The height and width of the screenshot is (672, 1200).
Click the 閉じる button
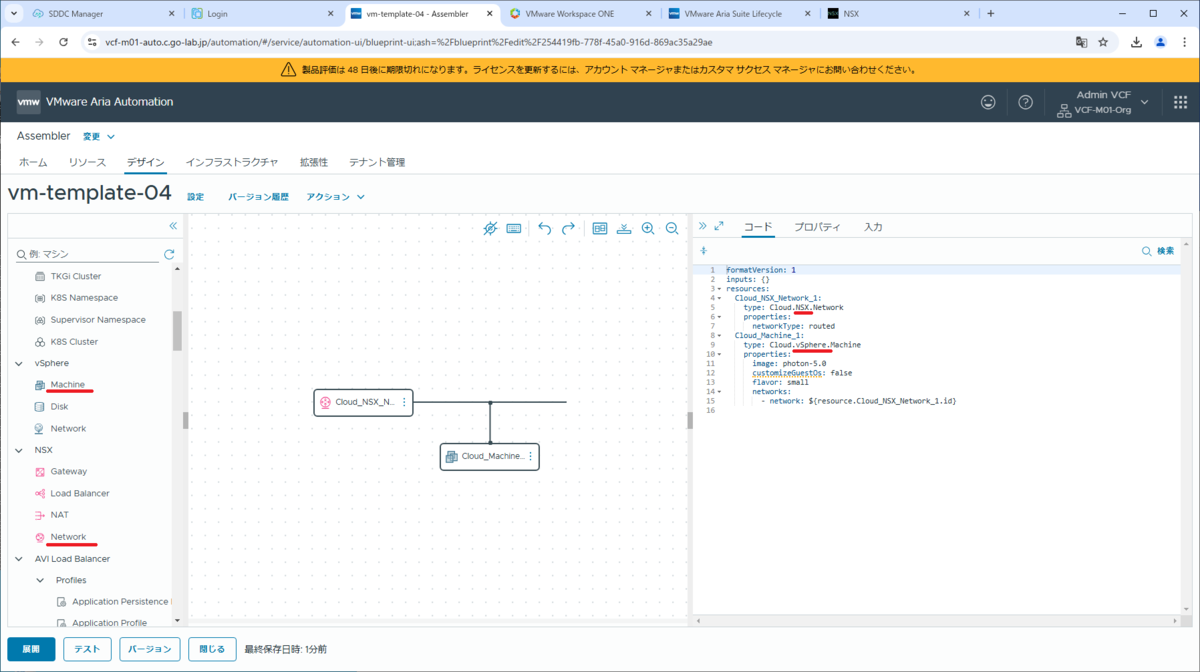pos(212,649)
